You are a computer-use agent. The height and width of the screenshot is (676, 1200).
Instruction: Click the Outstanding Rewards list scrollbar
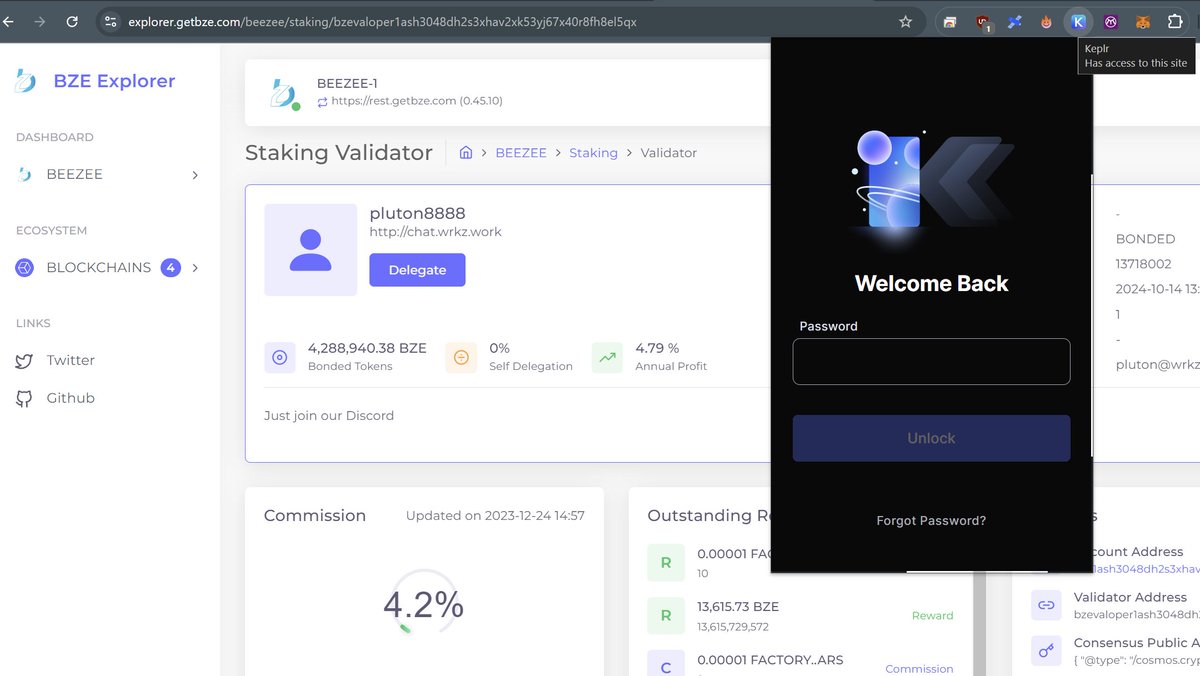(980, 625)
